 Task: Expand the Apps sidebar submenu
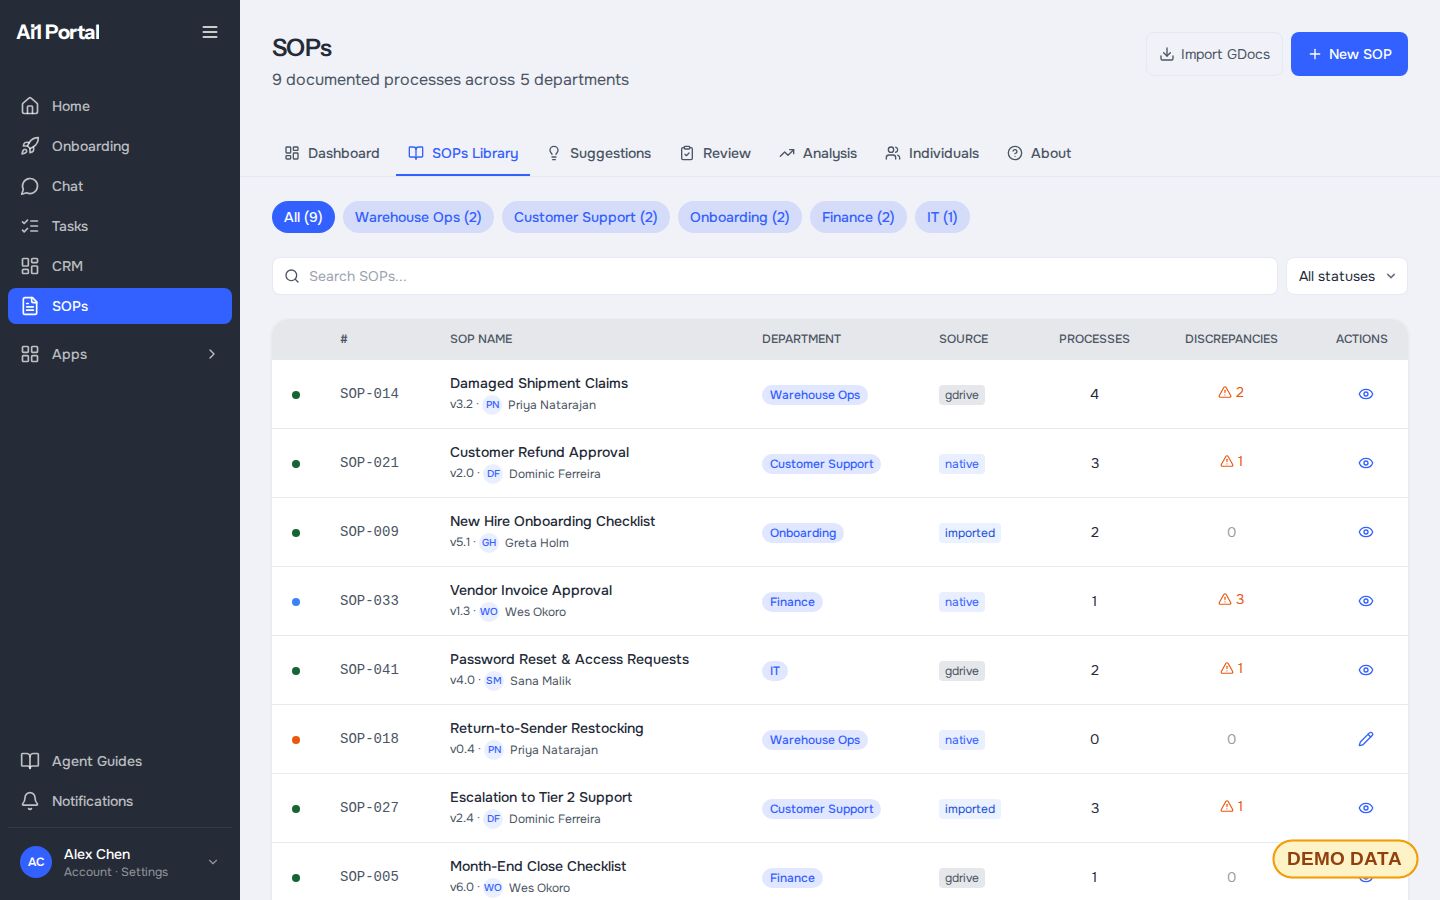120,354
